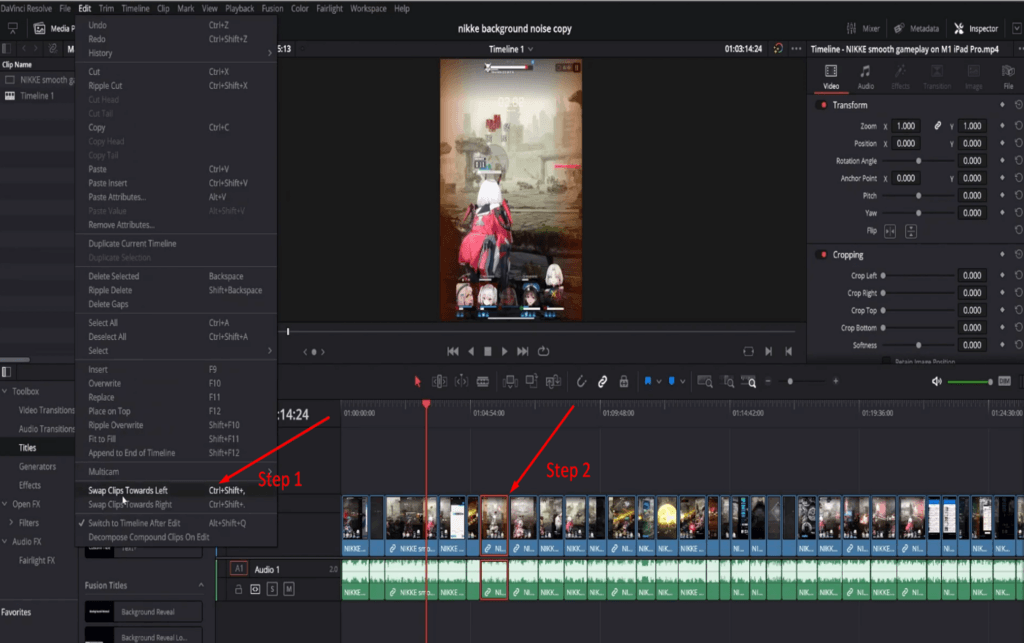This screenshot has height=643, width=1024.
Task: Flip the clip vertically
Action: point(911,231)
